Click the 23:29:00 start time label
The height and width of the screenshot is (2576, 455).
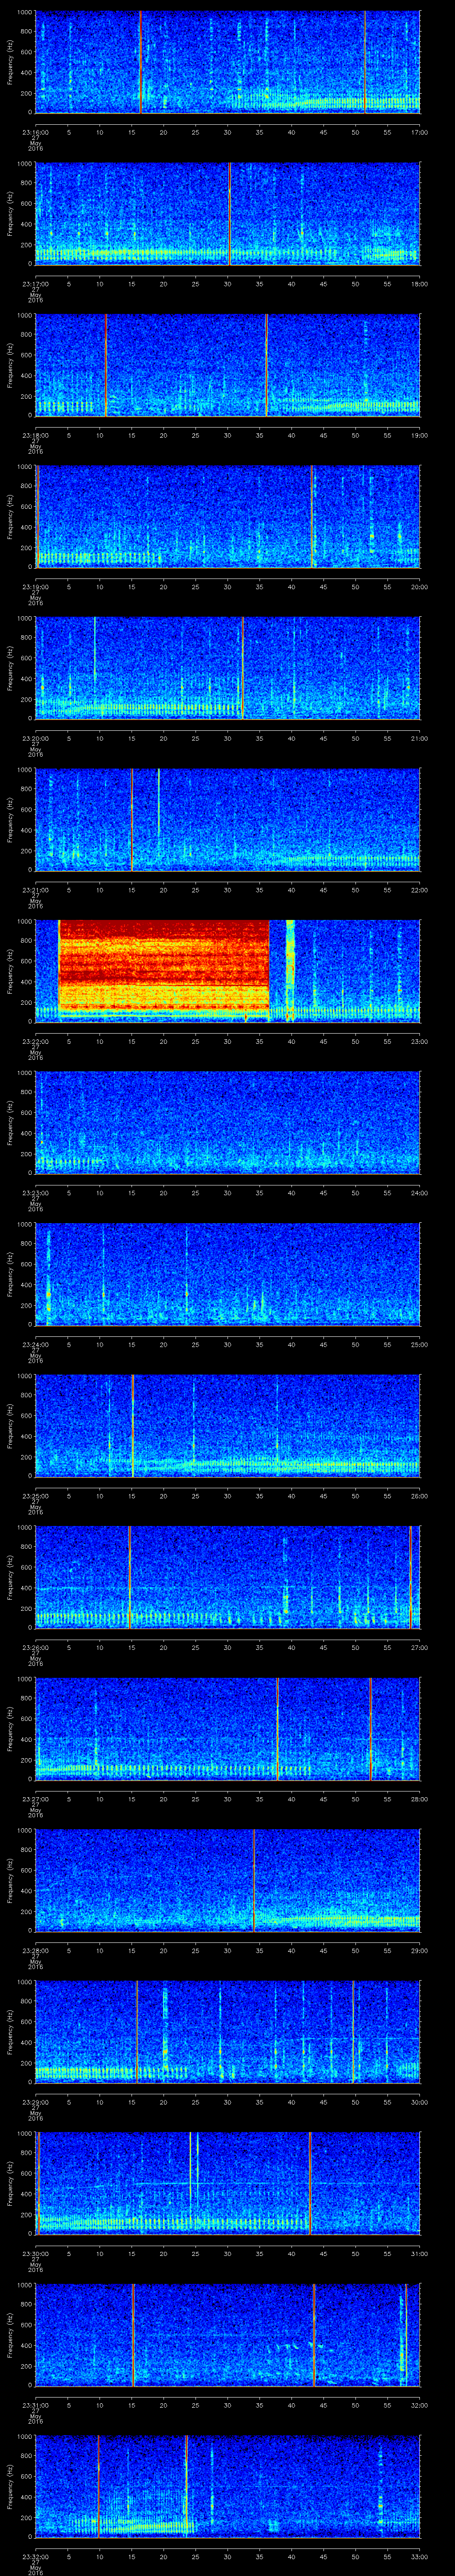pos(36,2102)
